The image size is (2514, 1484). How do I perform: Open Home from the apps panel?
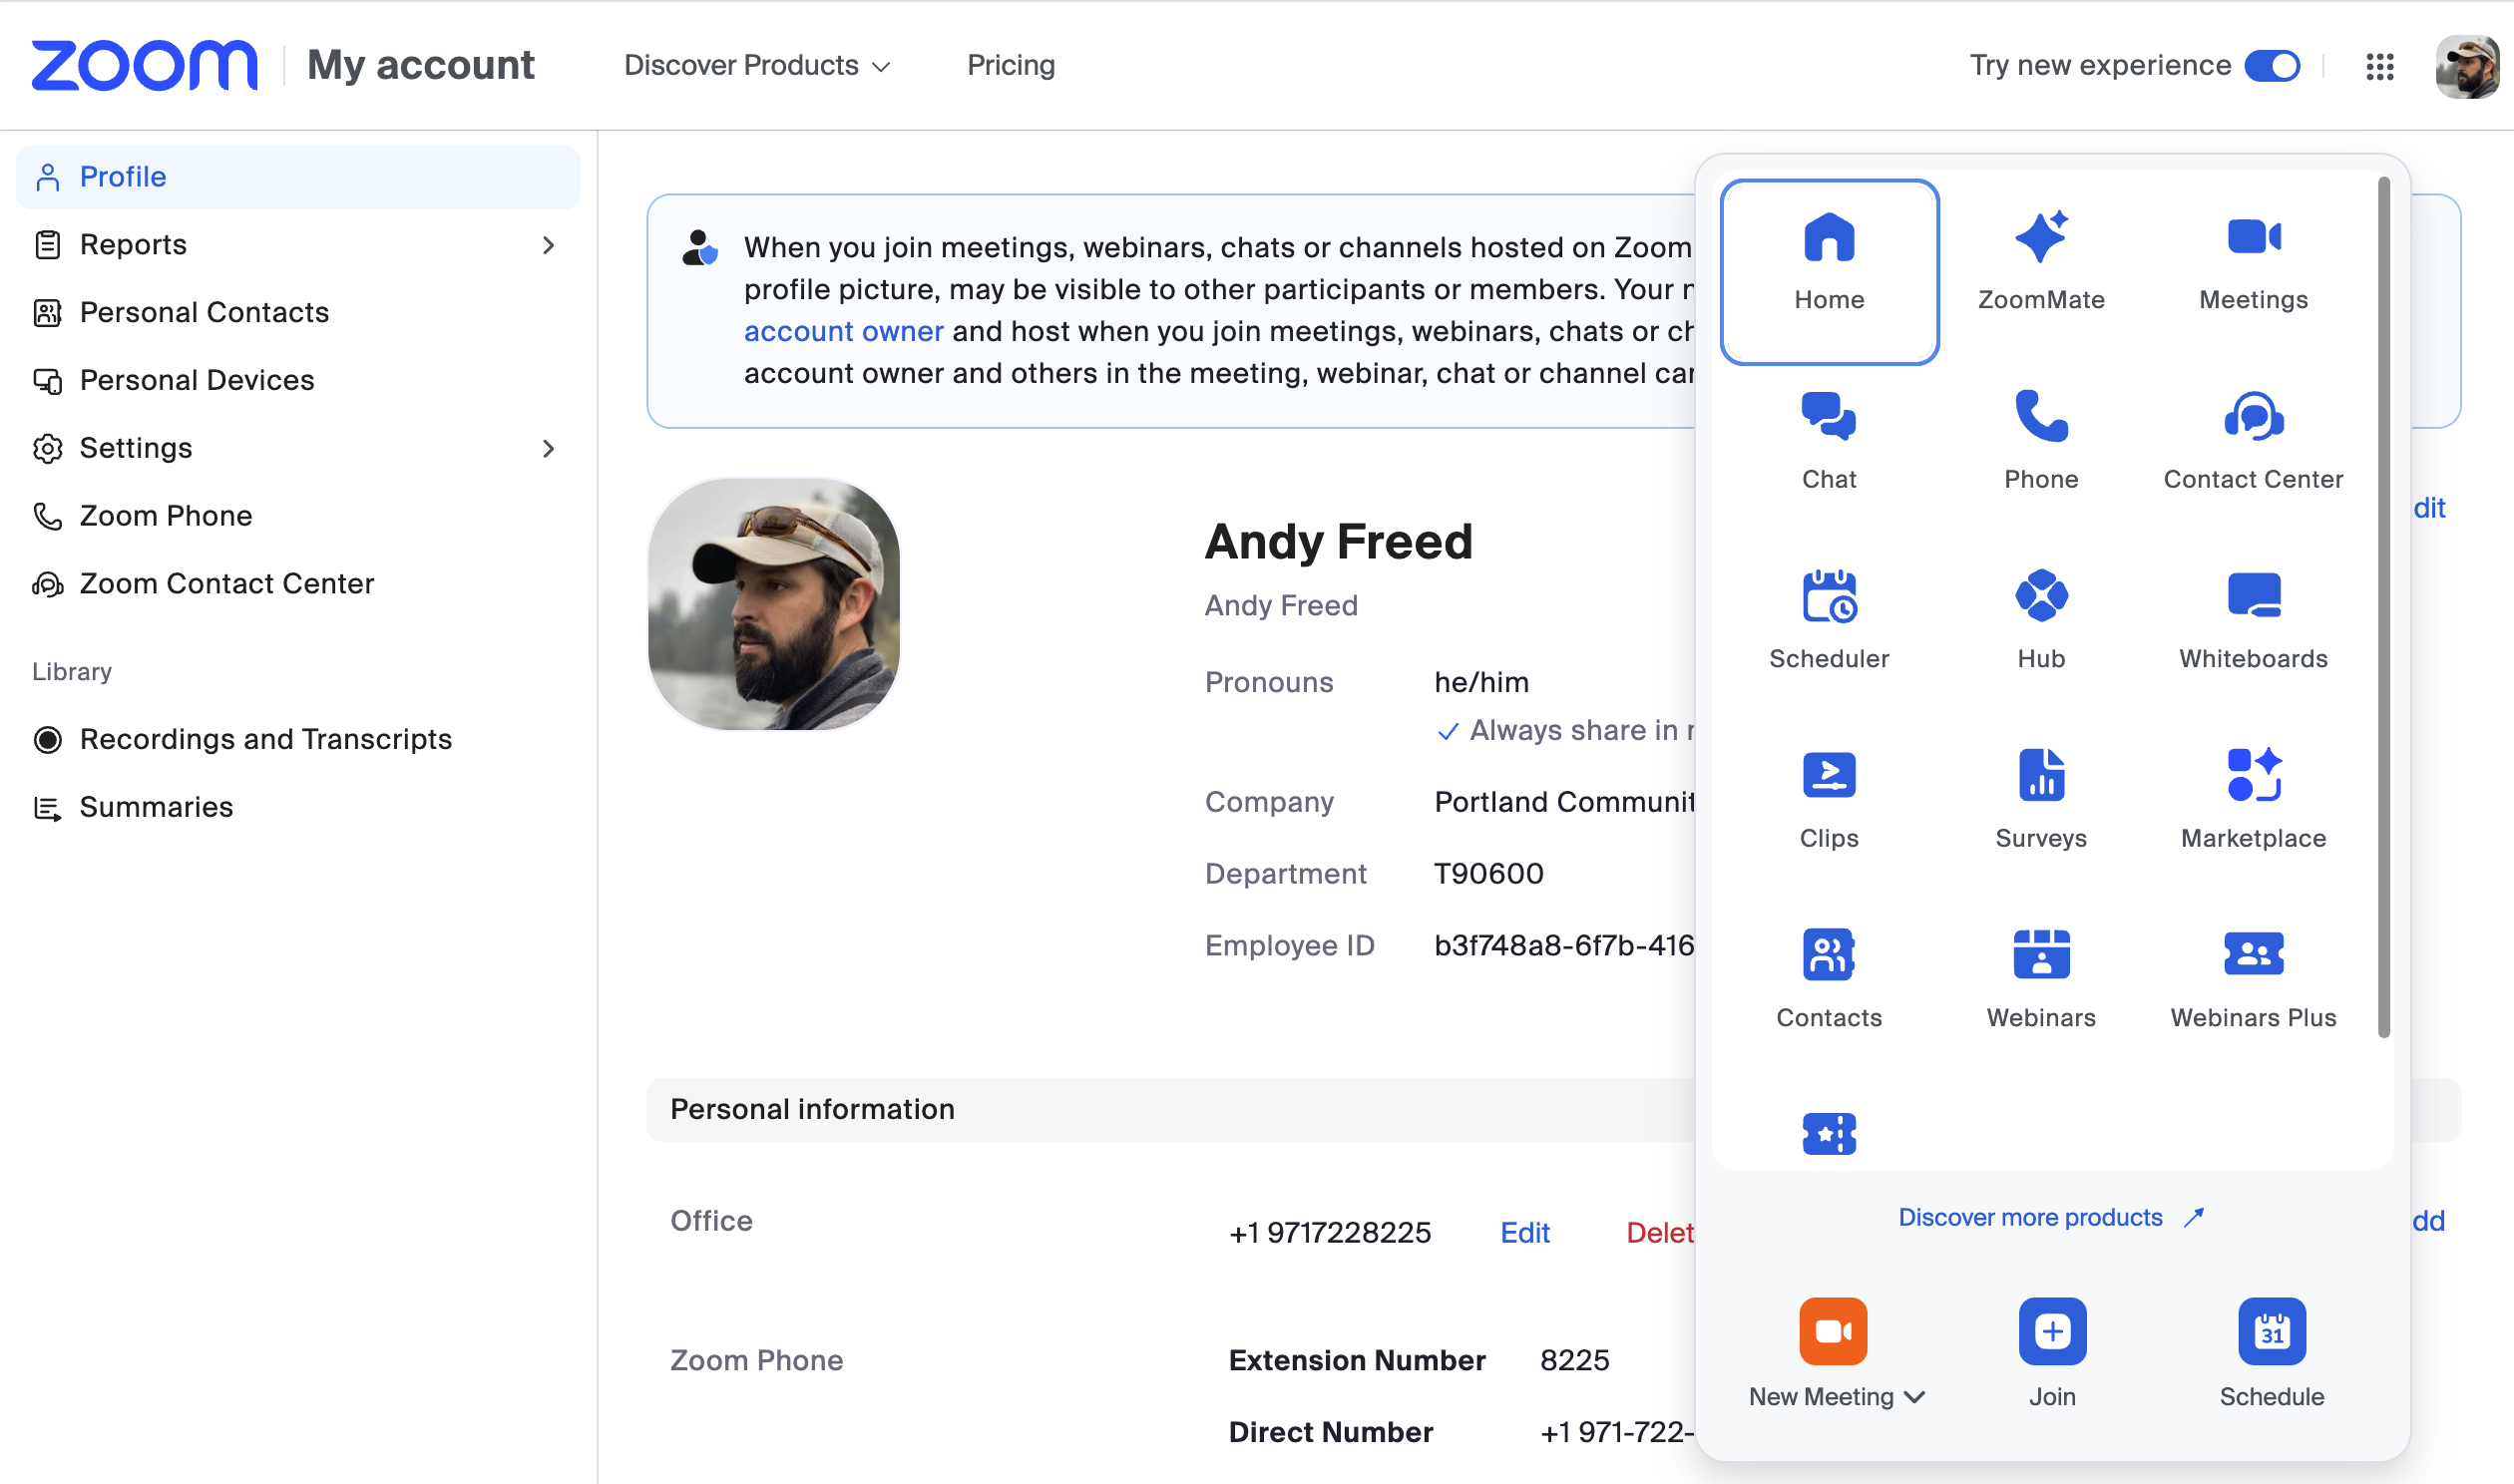(x=1829, y=272)
